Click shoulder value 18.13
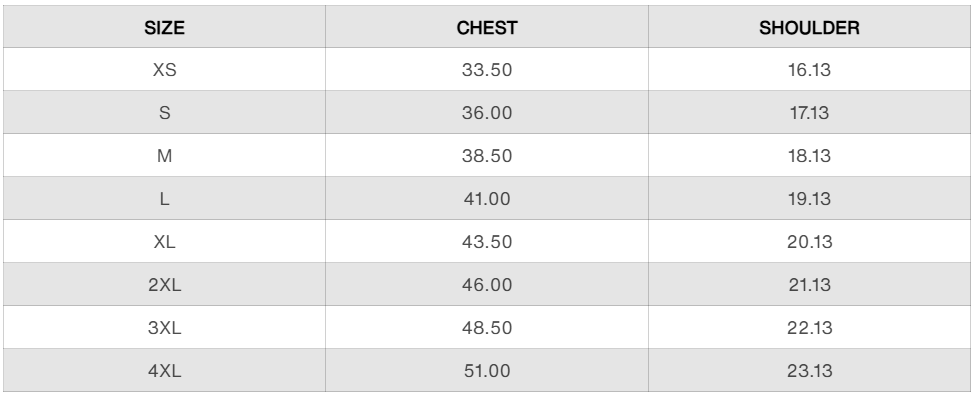 click(x=809, y=156)
